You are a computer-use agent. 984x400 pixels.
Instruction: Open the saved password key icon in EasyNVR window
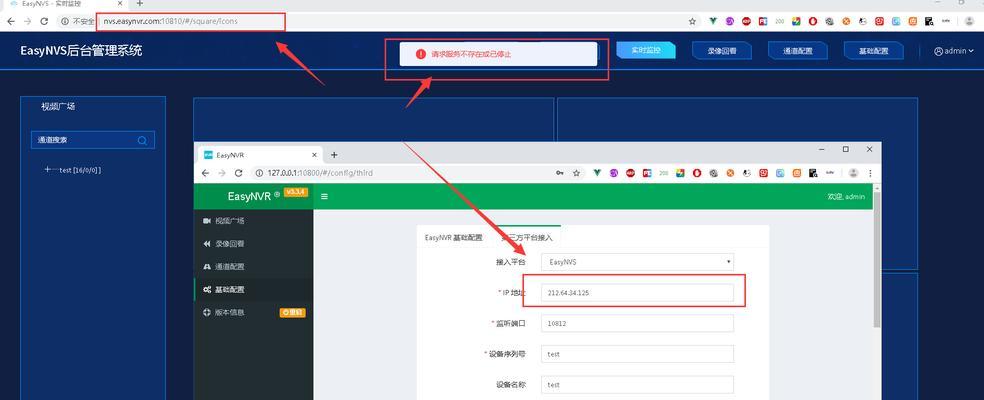559,173
